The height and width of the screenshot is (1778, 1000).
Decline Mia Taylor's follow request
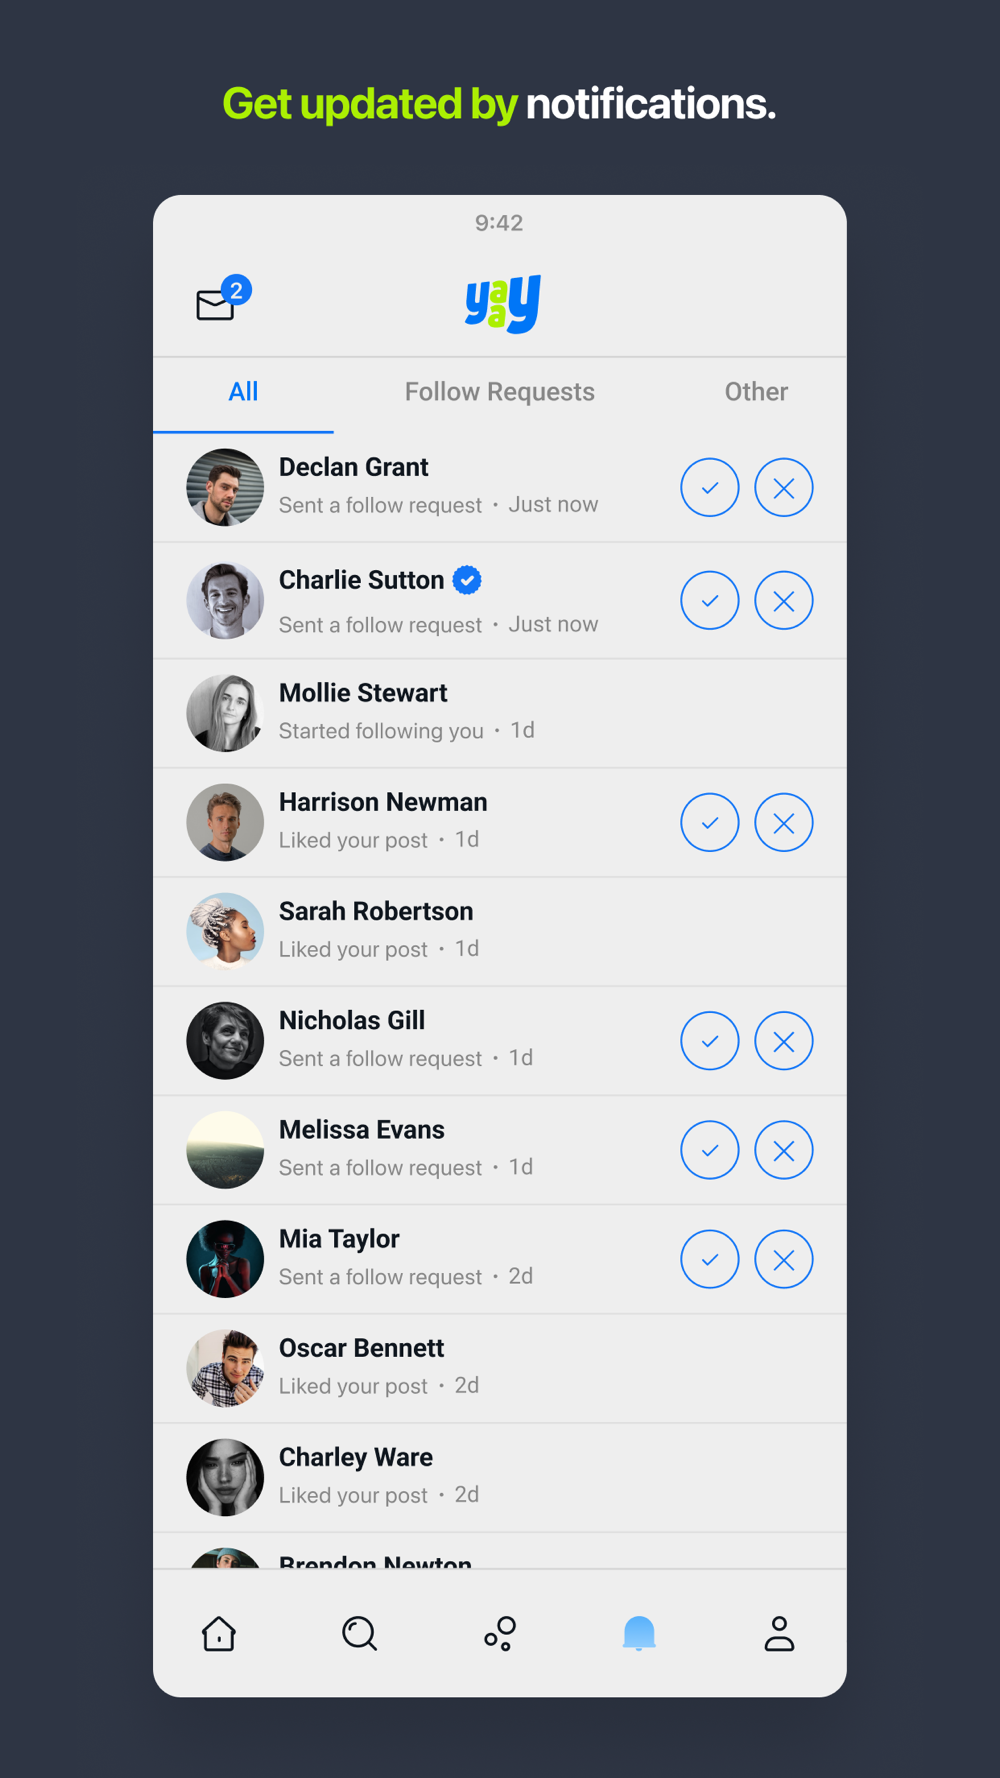(784, 1259)
